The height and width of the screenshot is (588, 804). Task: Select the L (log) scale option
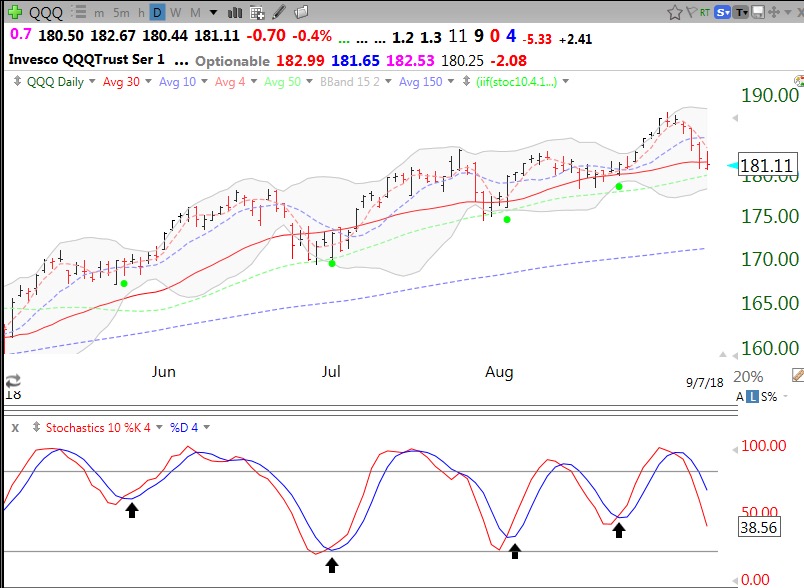[x=752, y=396]
